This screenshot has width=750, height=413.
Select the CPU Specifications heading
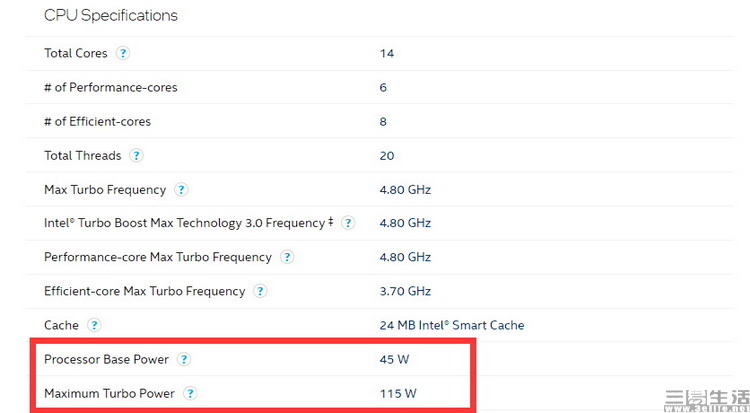110,15
